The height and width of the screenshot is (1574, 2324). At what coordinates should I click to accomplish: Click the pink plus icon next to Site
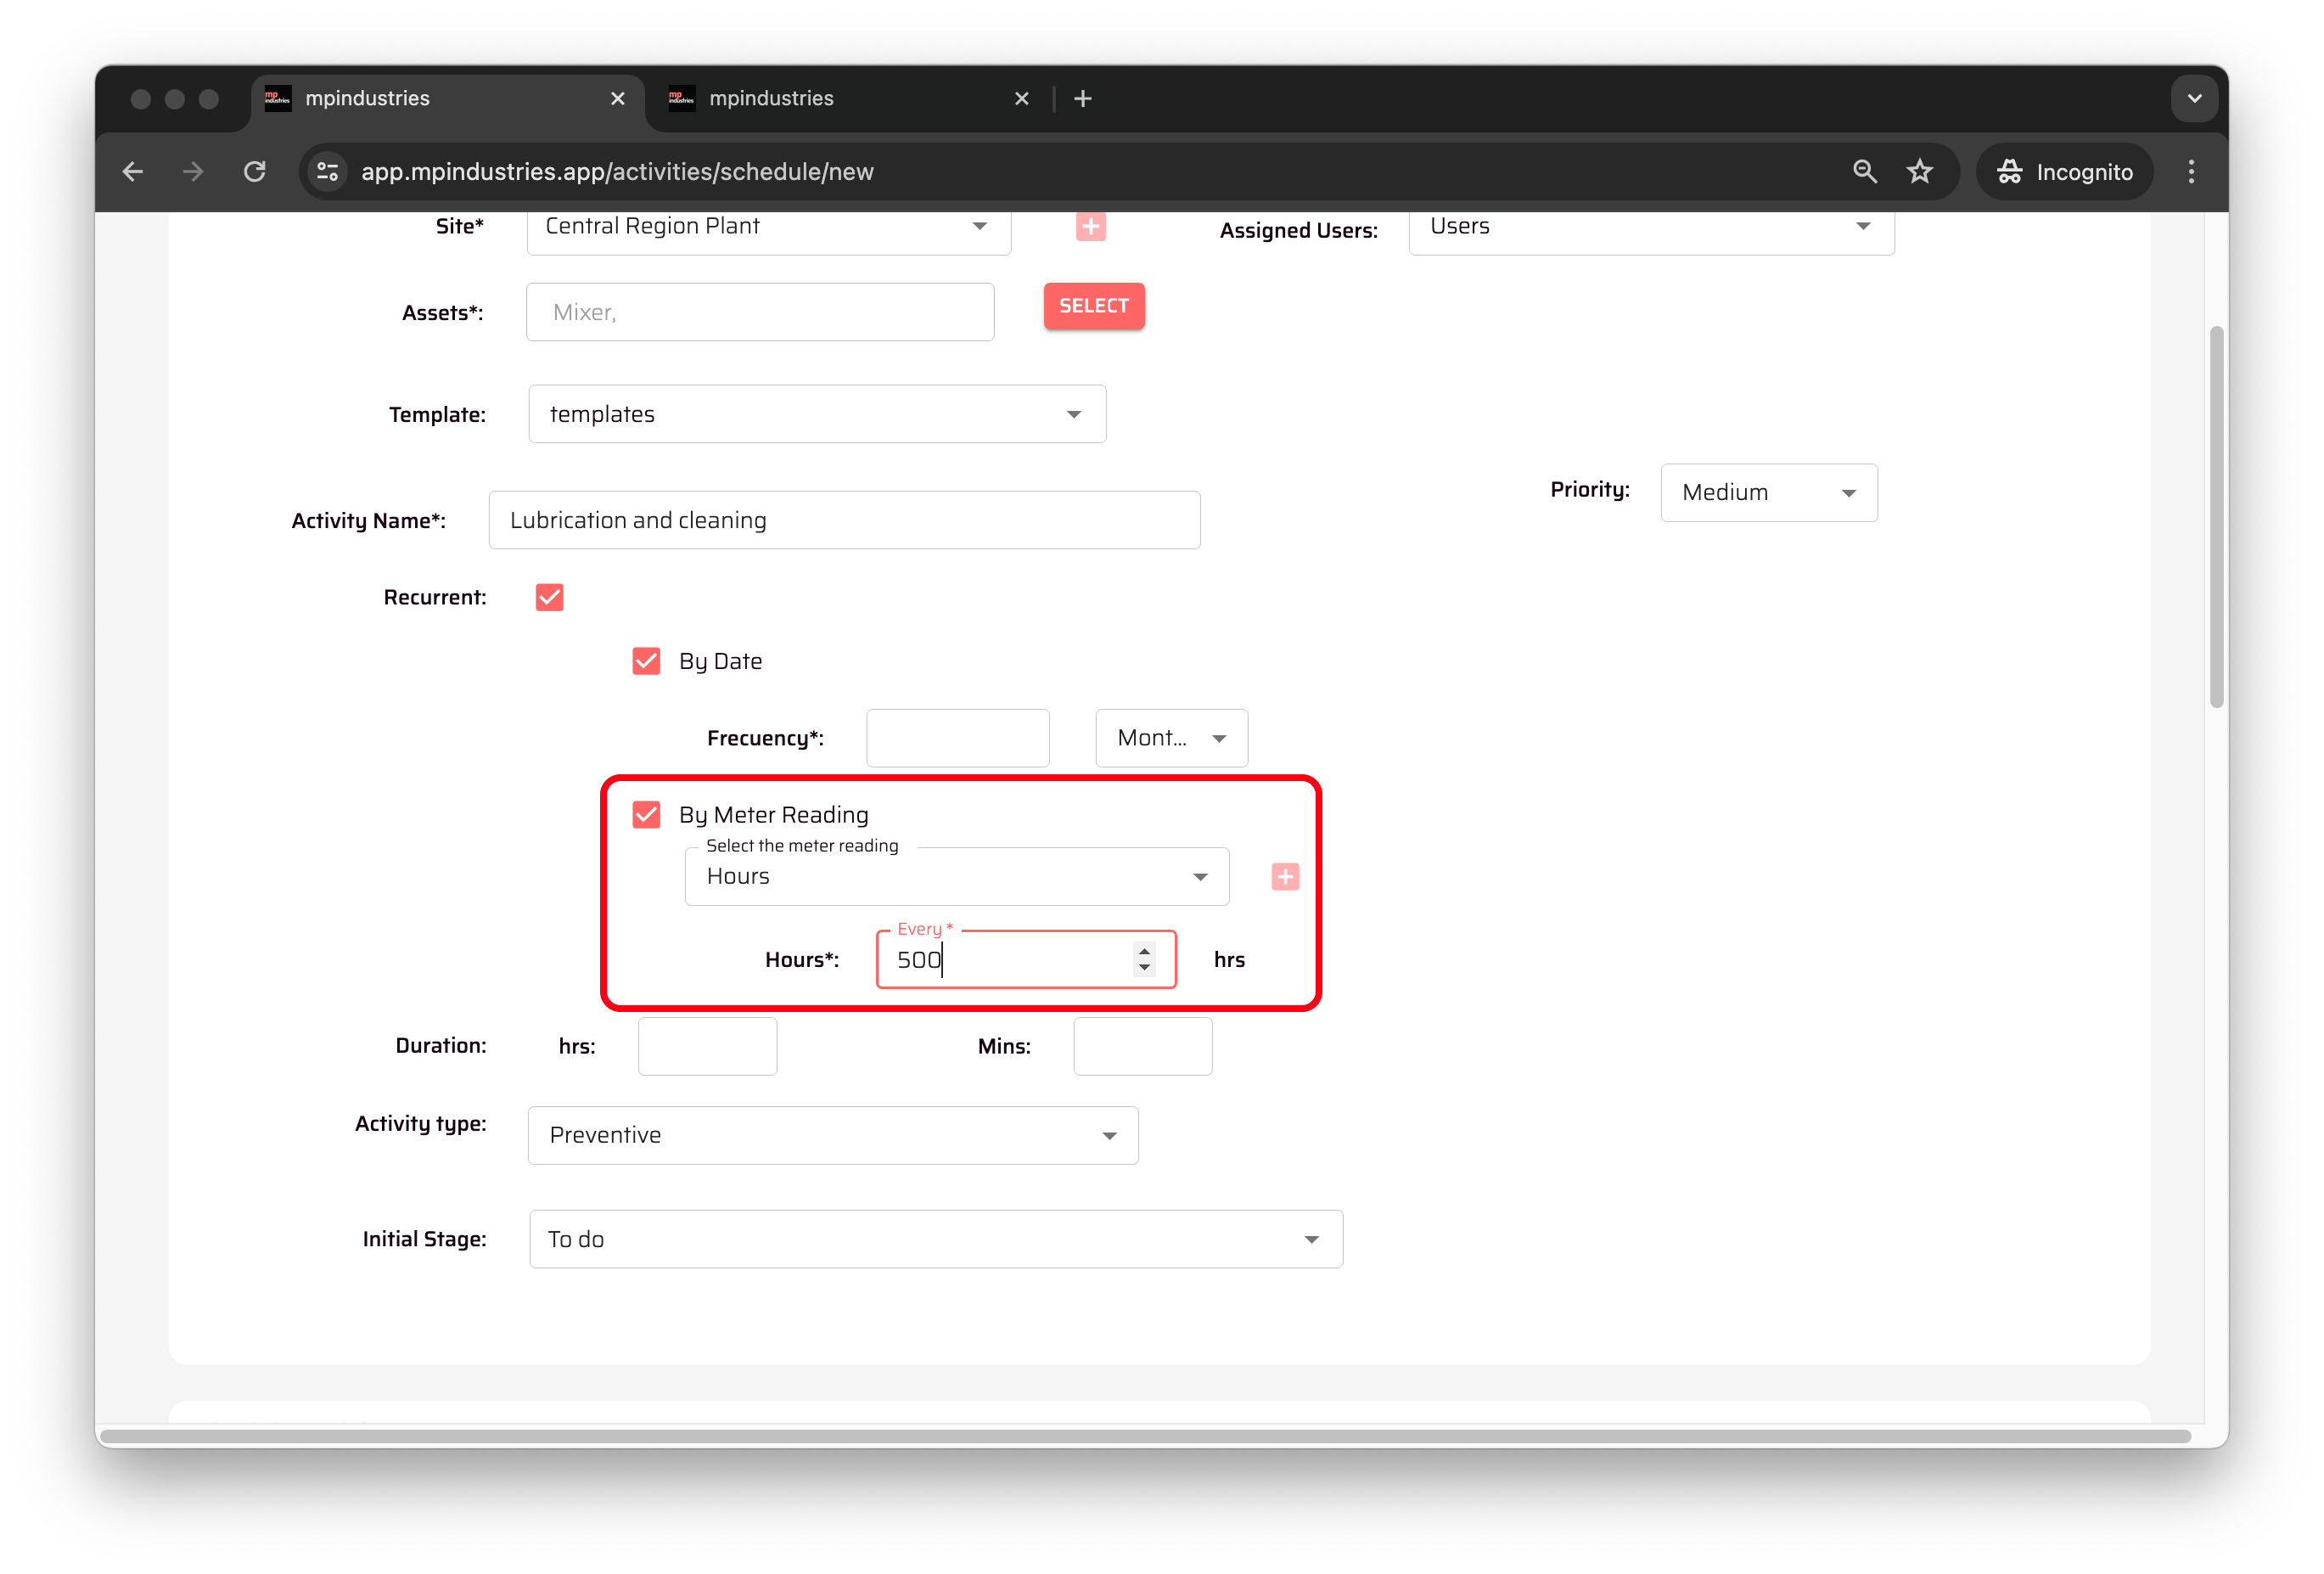pyautogui.click(x=1090, y=227)
